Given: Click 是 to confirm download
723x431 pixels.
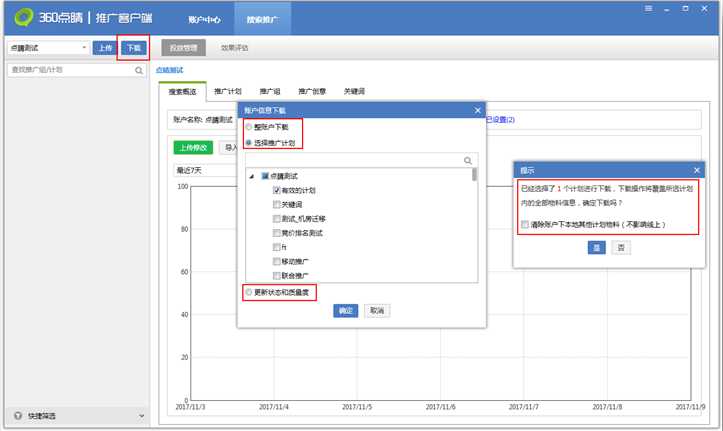Looking at the screenshot, I should click(596, 247).
